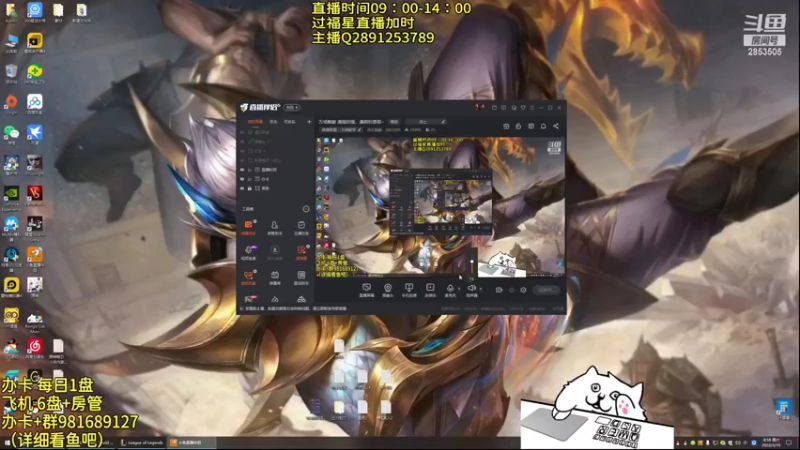Screen dimensions: 800x450
Task: Click the microphone icon in the bottom bar
Action: 450,289
